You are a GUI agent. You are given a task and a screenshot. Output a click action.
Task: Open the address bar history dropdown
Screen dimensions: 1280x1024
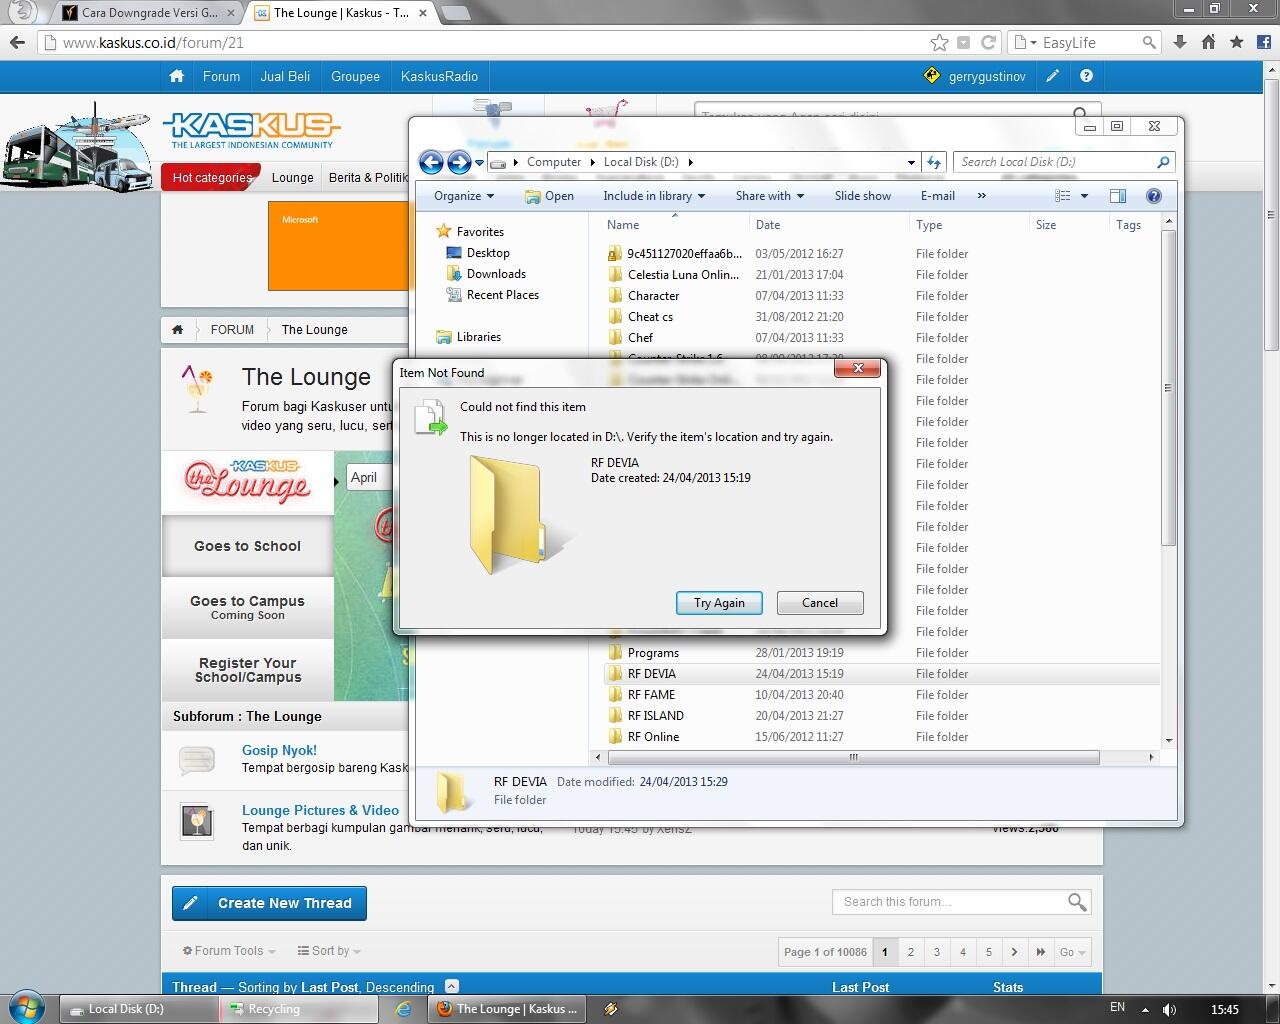(x=911, y=162)
